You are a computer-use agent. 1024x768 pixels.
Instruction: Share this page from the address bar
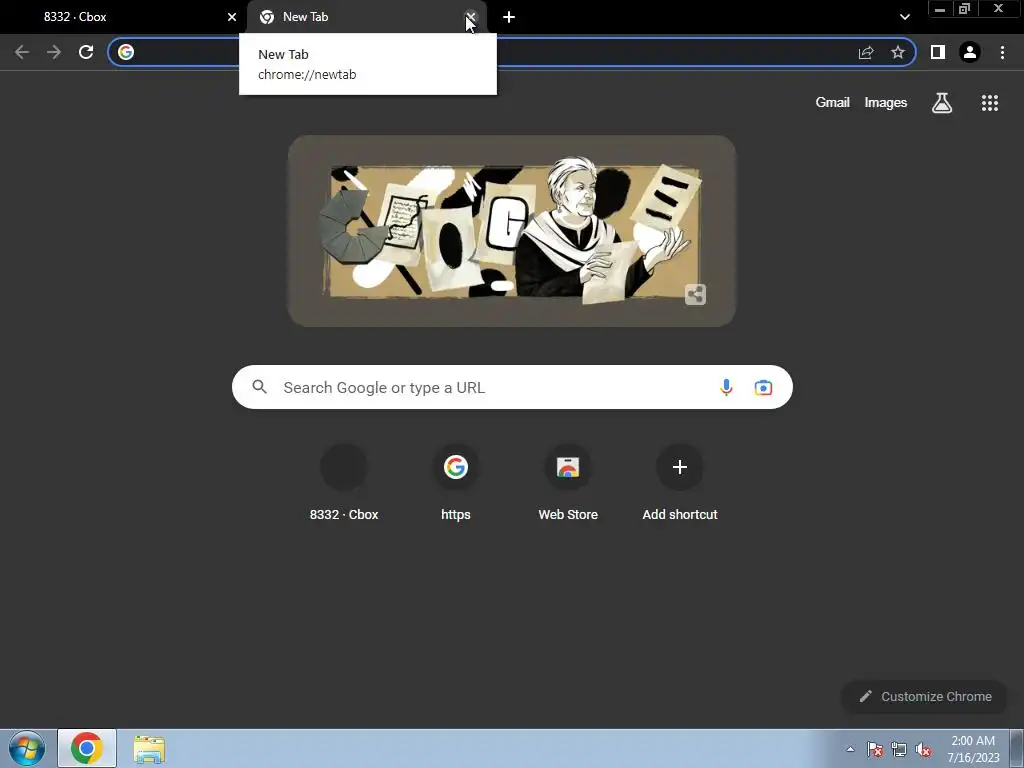pyautogui.click(x=866, y=52)
